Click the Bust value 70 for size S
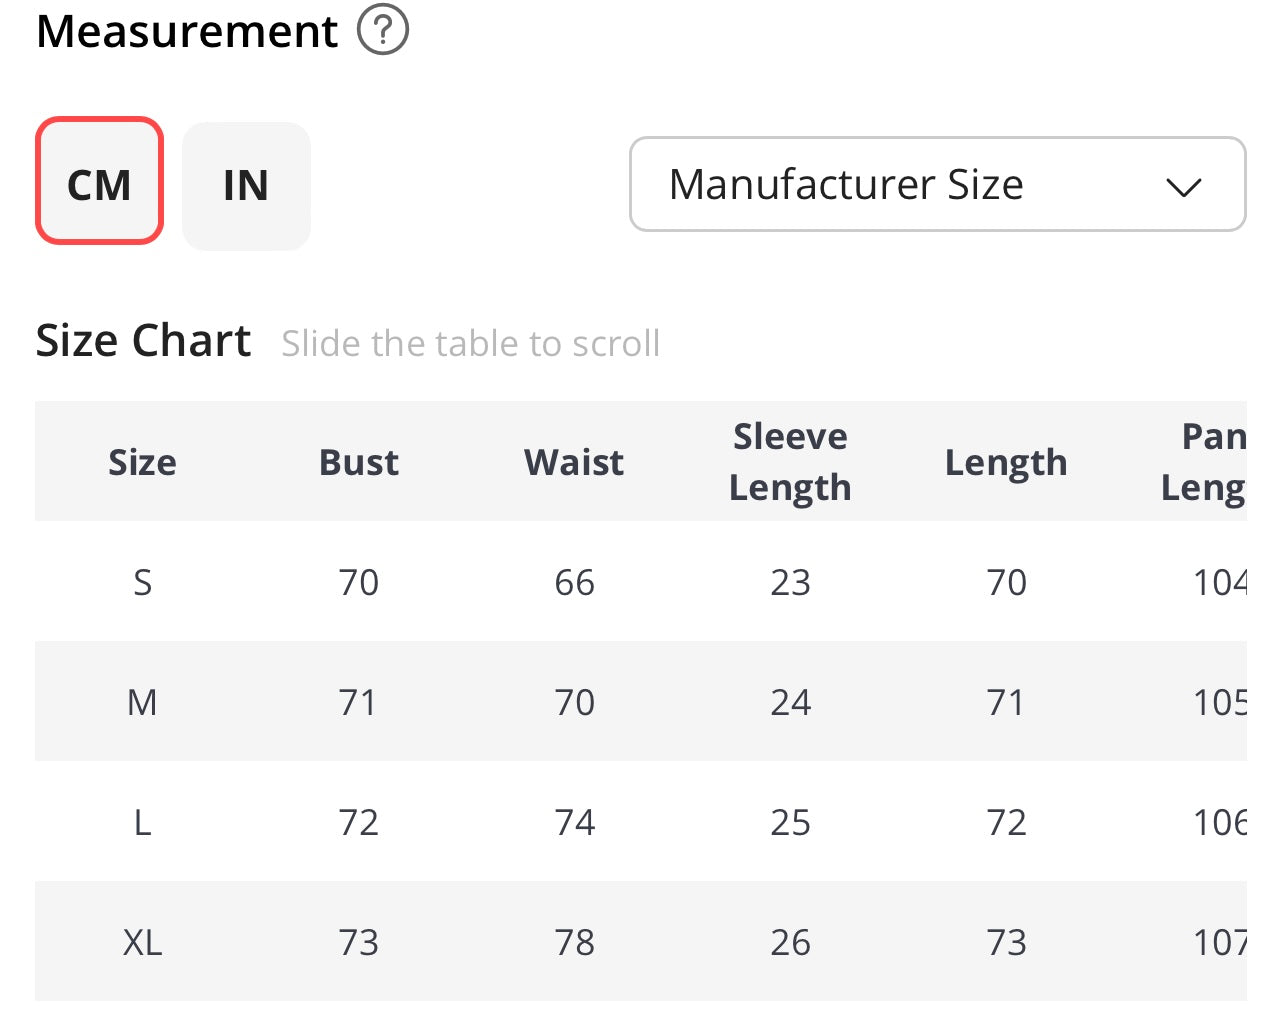Screen dimensions: 1283x1015 tap(358, 582)
